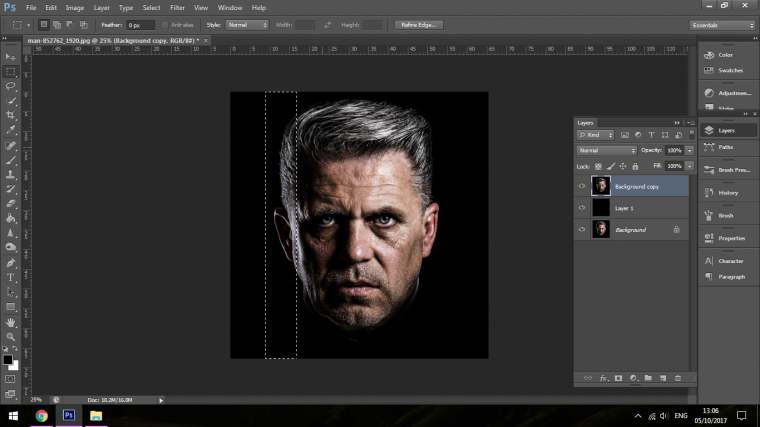Click the Feather input field

[140, 25]
